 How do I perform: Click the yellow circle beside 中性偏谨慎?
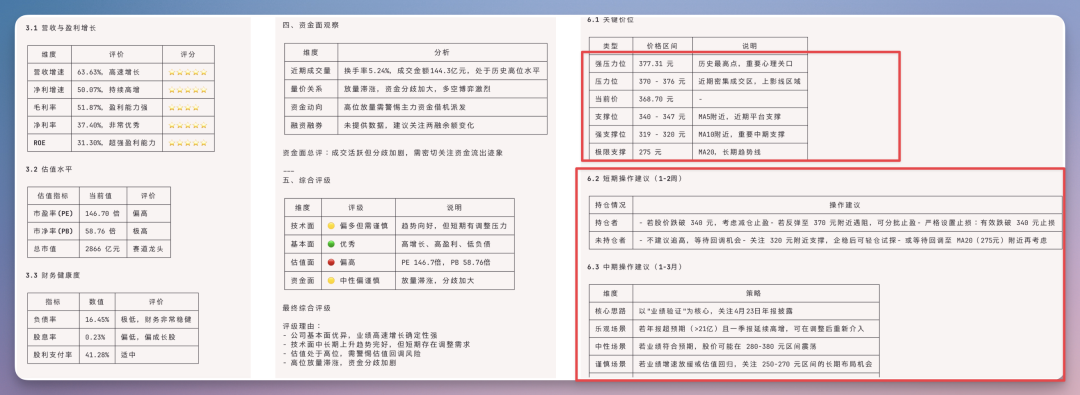pyautogui.click(x=331, y=281)
